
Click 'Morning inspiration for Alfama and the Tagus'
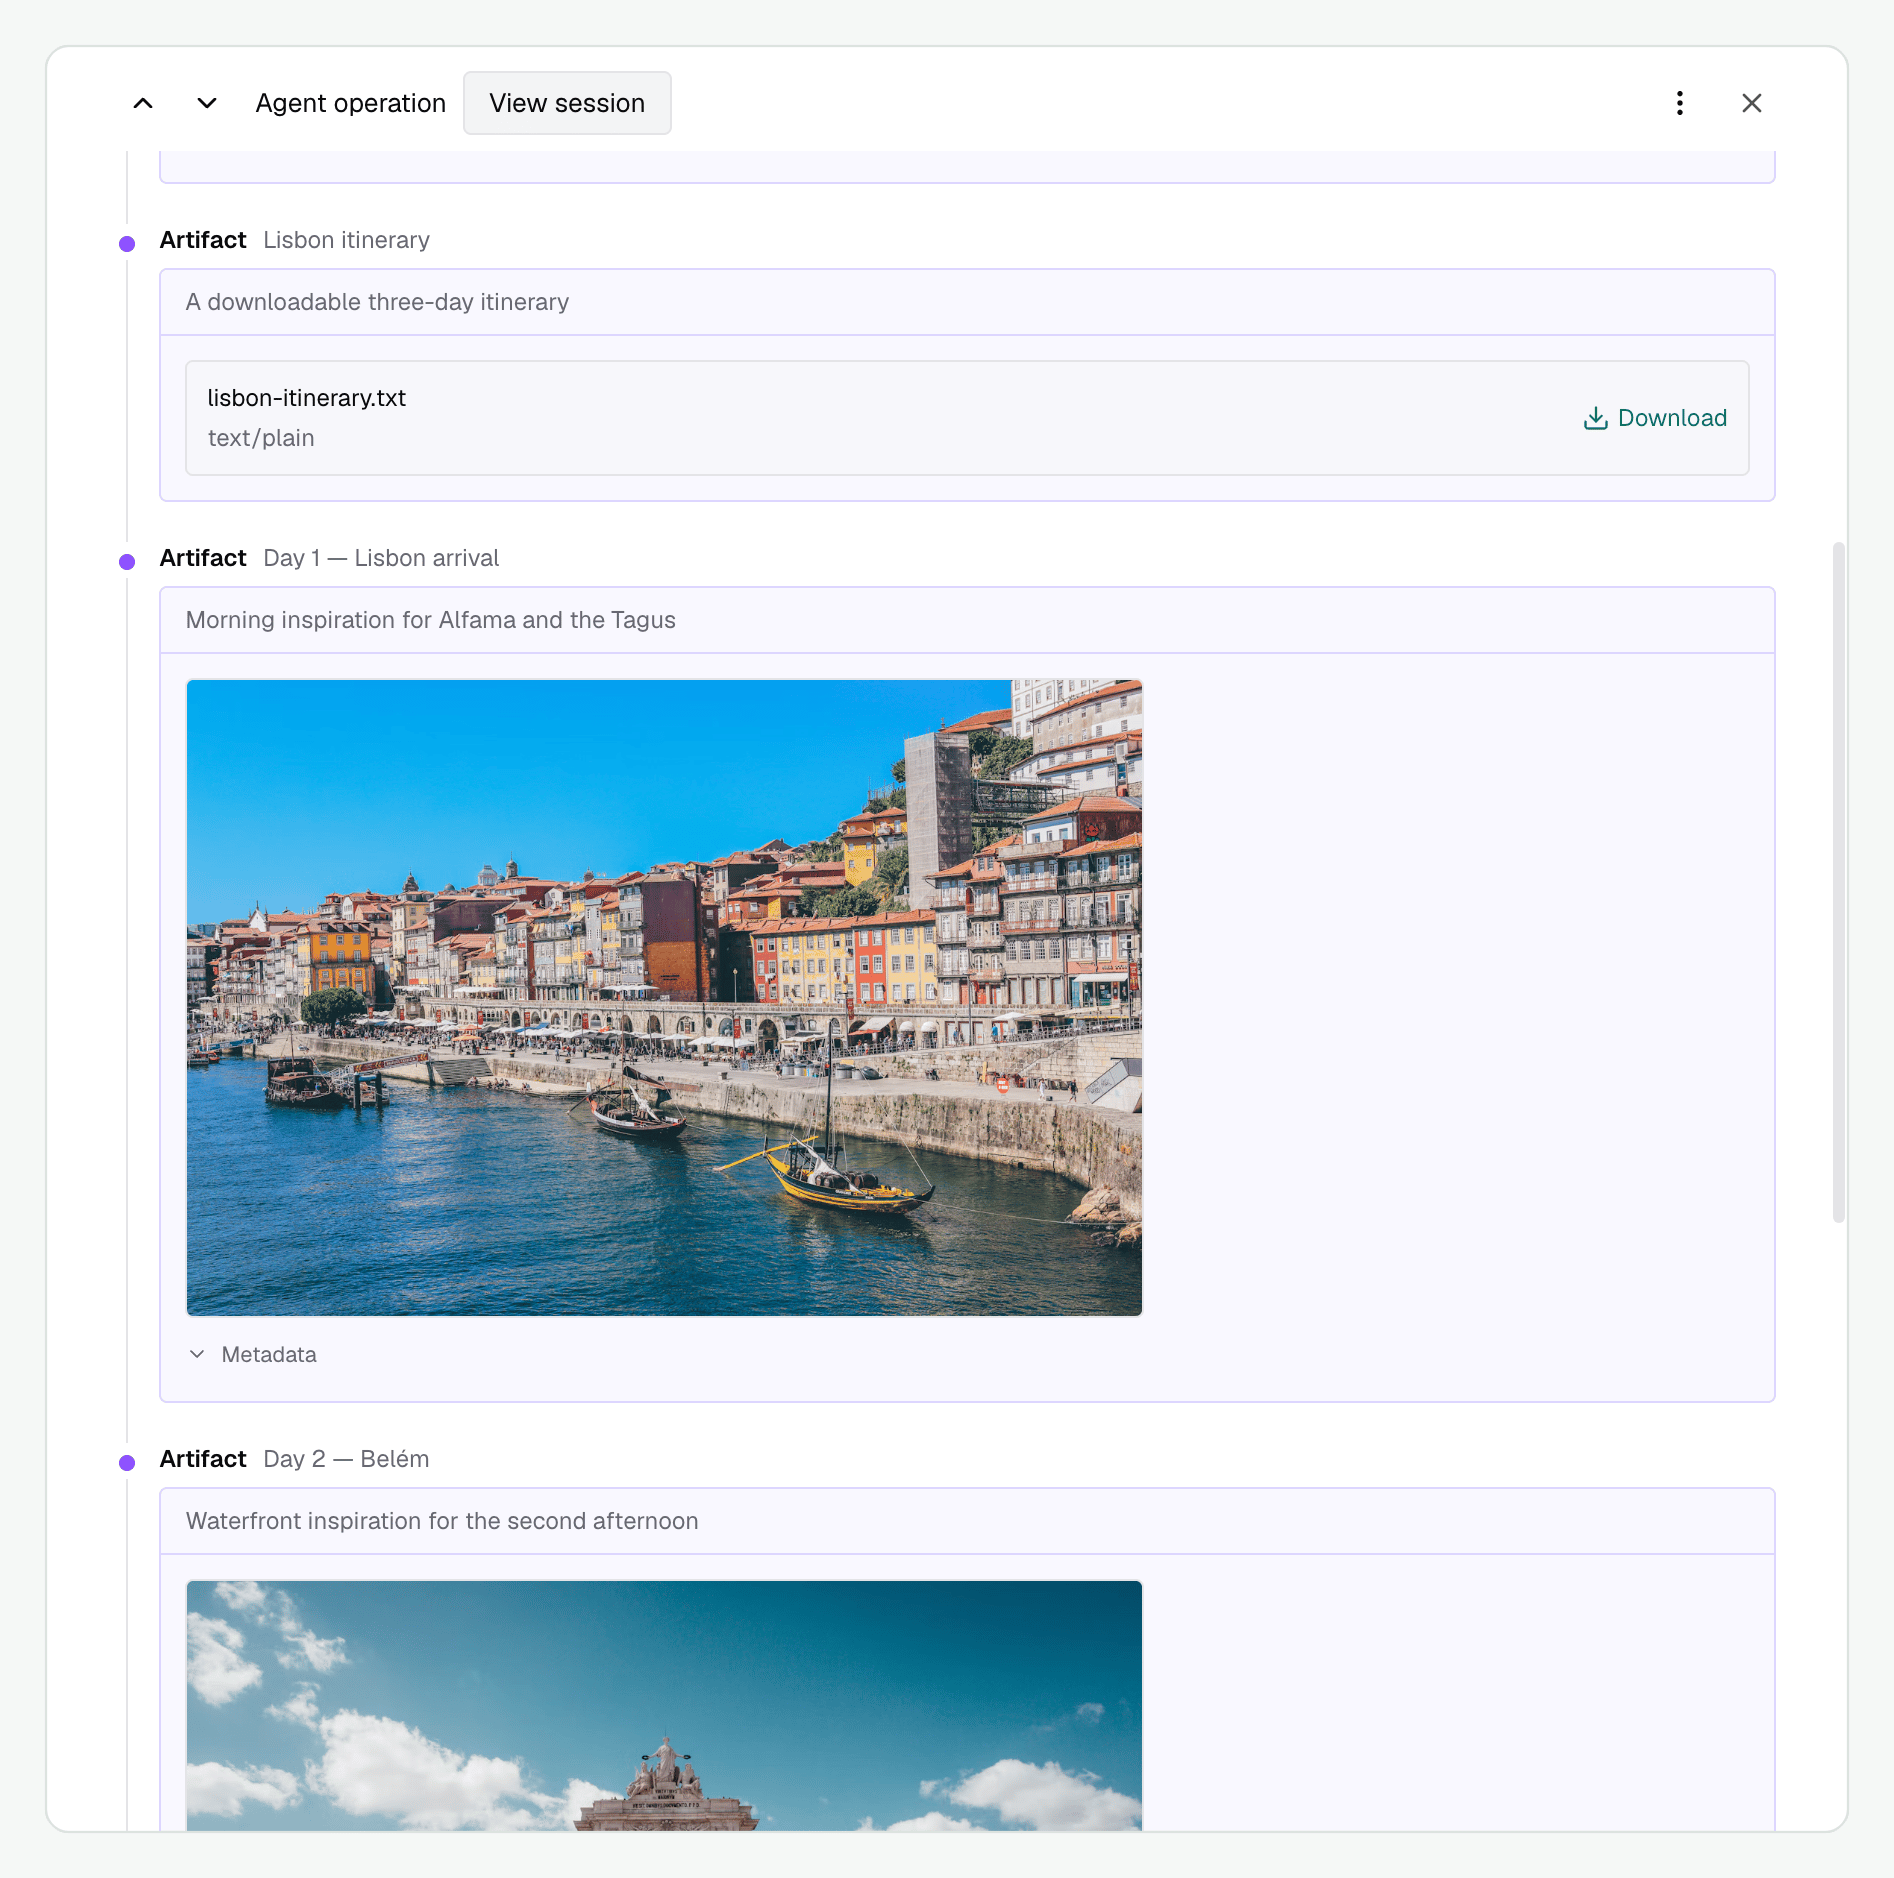(431, 620)
